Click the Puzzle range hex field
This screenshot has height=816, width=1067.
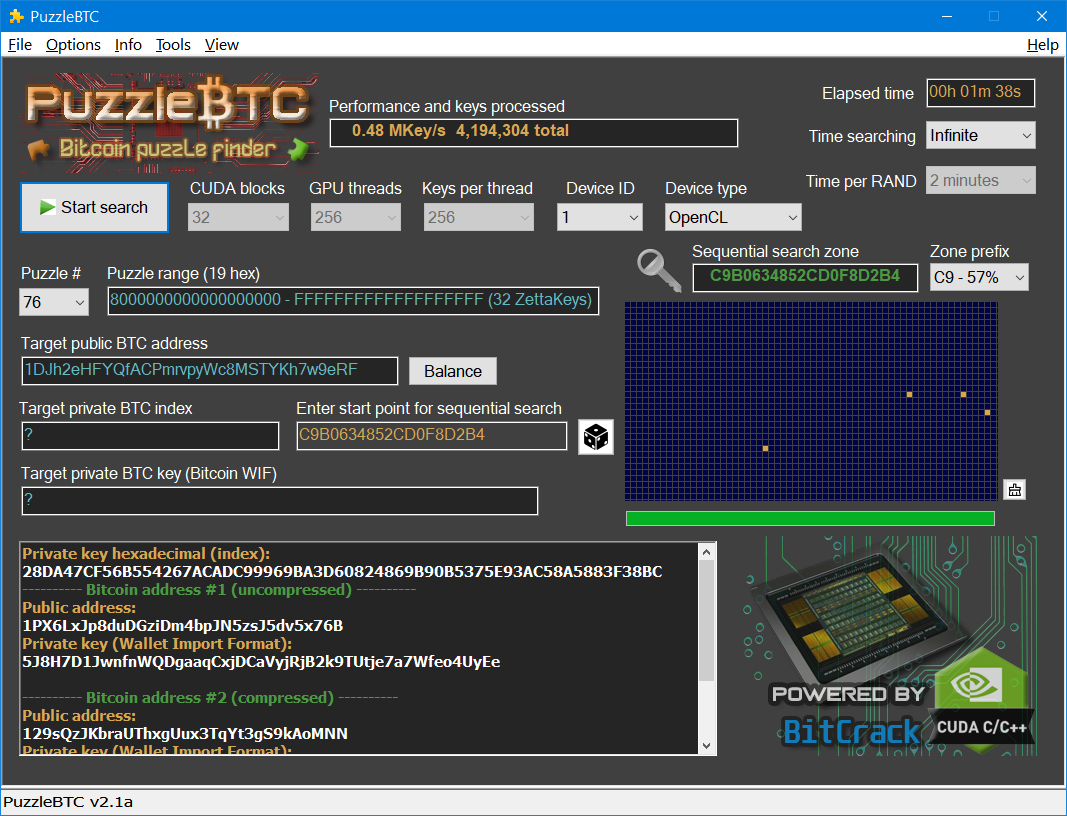[x=353, y=301]
